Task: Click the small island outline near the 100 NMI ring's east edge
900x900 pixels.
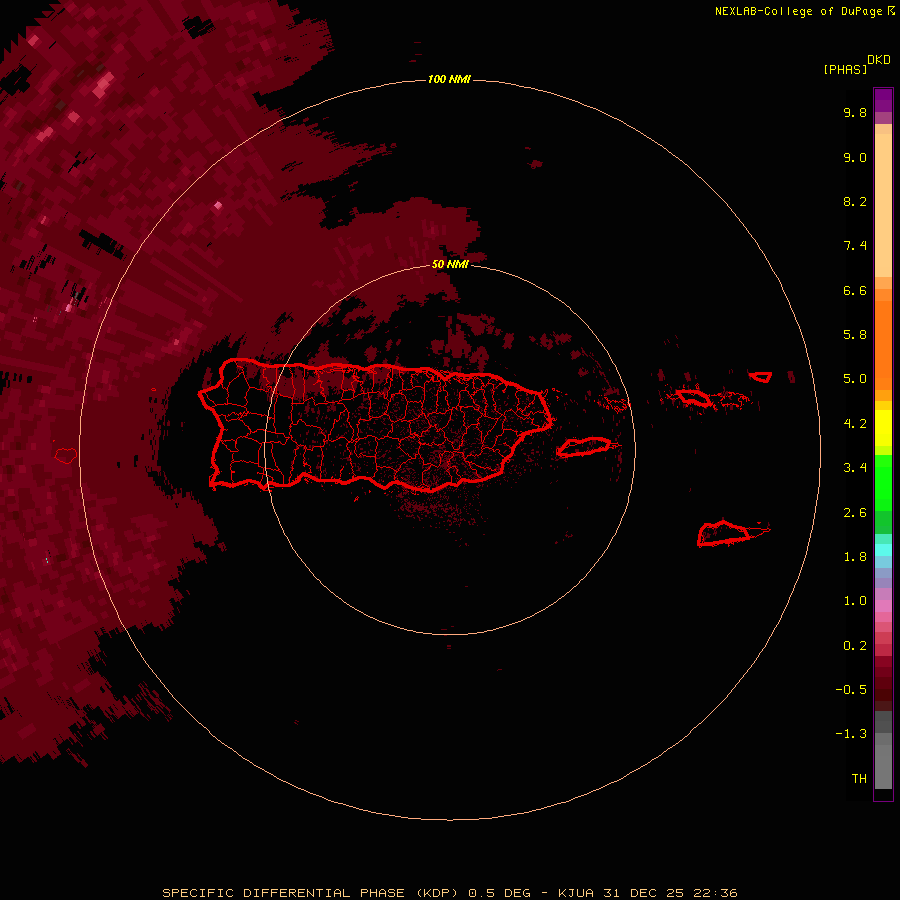Action: pos(761,377)
